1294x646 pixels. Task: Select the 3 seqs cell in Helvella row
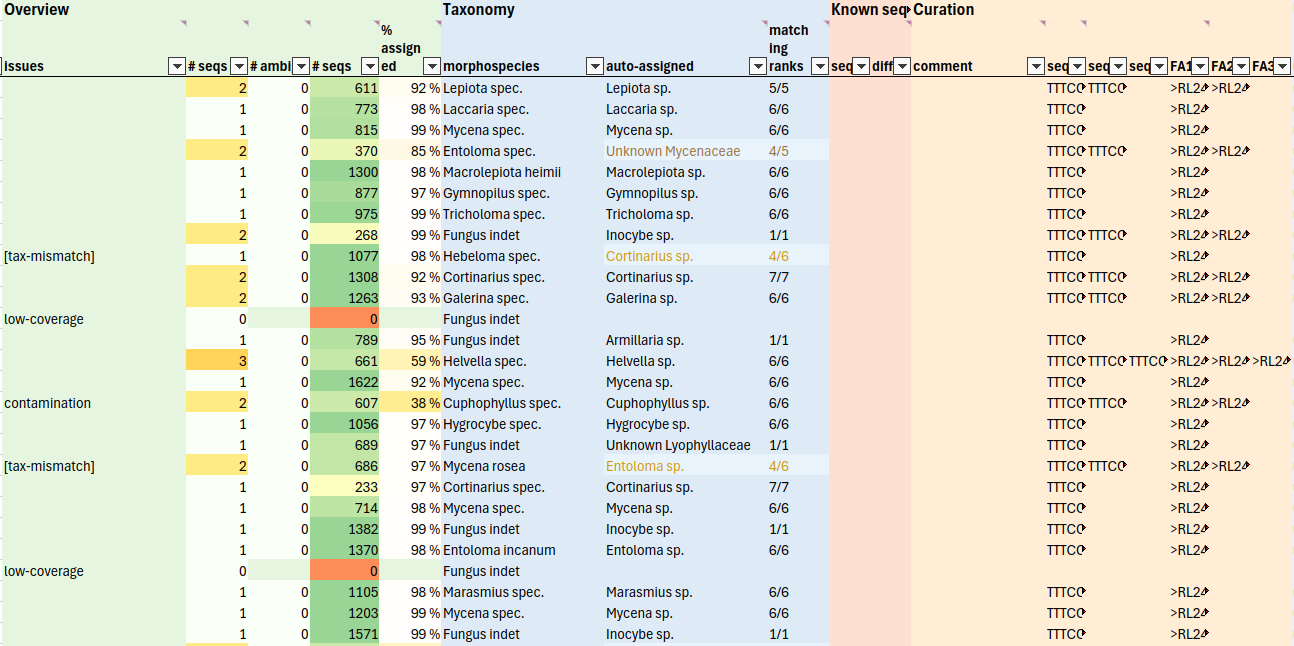coord(217,361)
